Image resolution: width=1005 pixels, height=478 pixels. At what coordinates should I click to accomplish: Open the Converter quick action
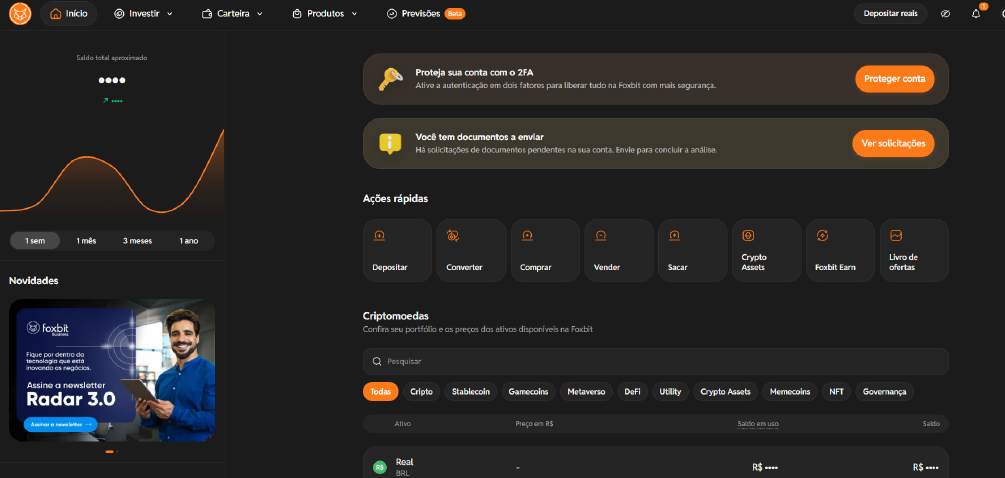471,251
